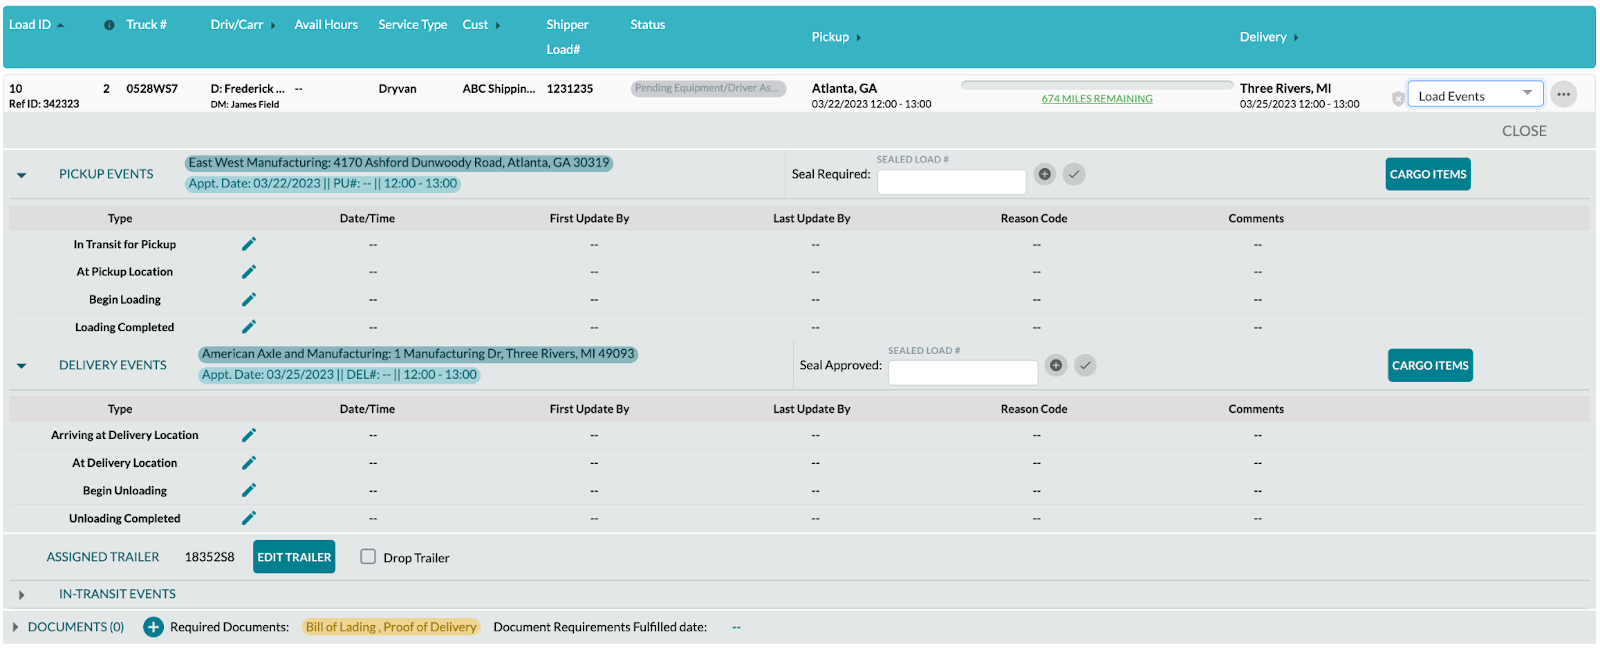Click info icon in the table header
The width and height of the screenshot is (1600, 650).
tap(109, 25)
